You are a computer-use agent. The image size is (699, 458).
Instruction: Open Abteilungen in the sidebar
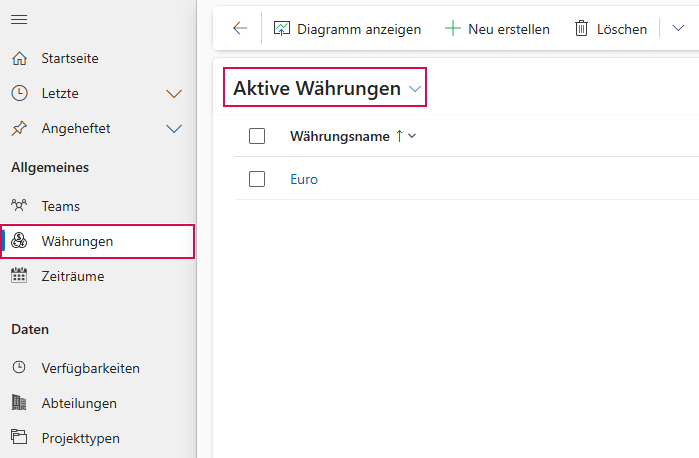pyautogui.click(x=98, y=403)
